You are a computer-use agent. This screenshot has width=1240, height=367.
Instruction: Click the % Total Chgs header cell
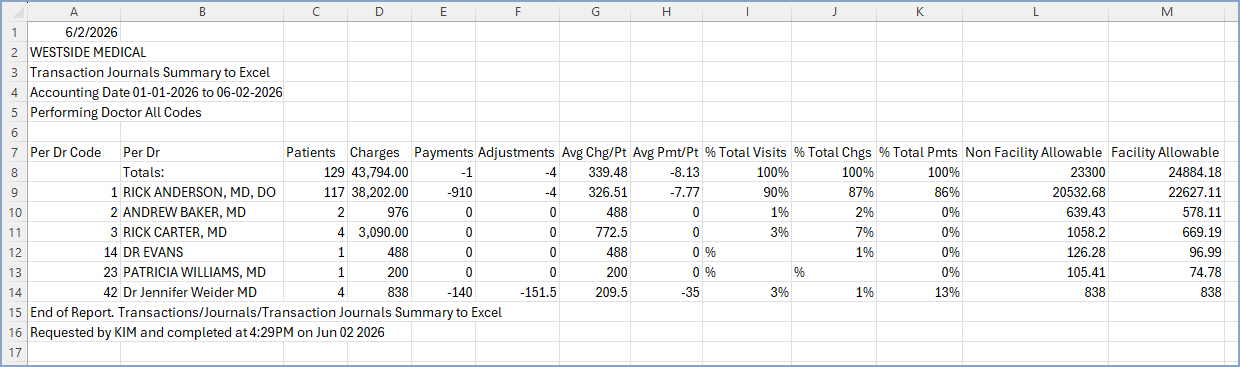pyautogui.click(x=834, y=152)
